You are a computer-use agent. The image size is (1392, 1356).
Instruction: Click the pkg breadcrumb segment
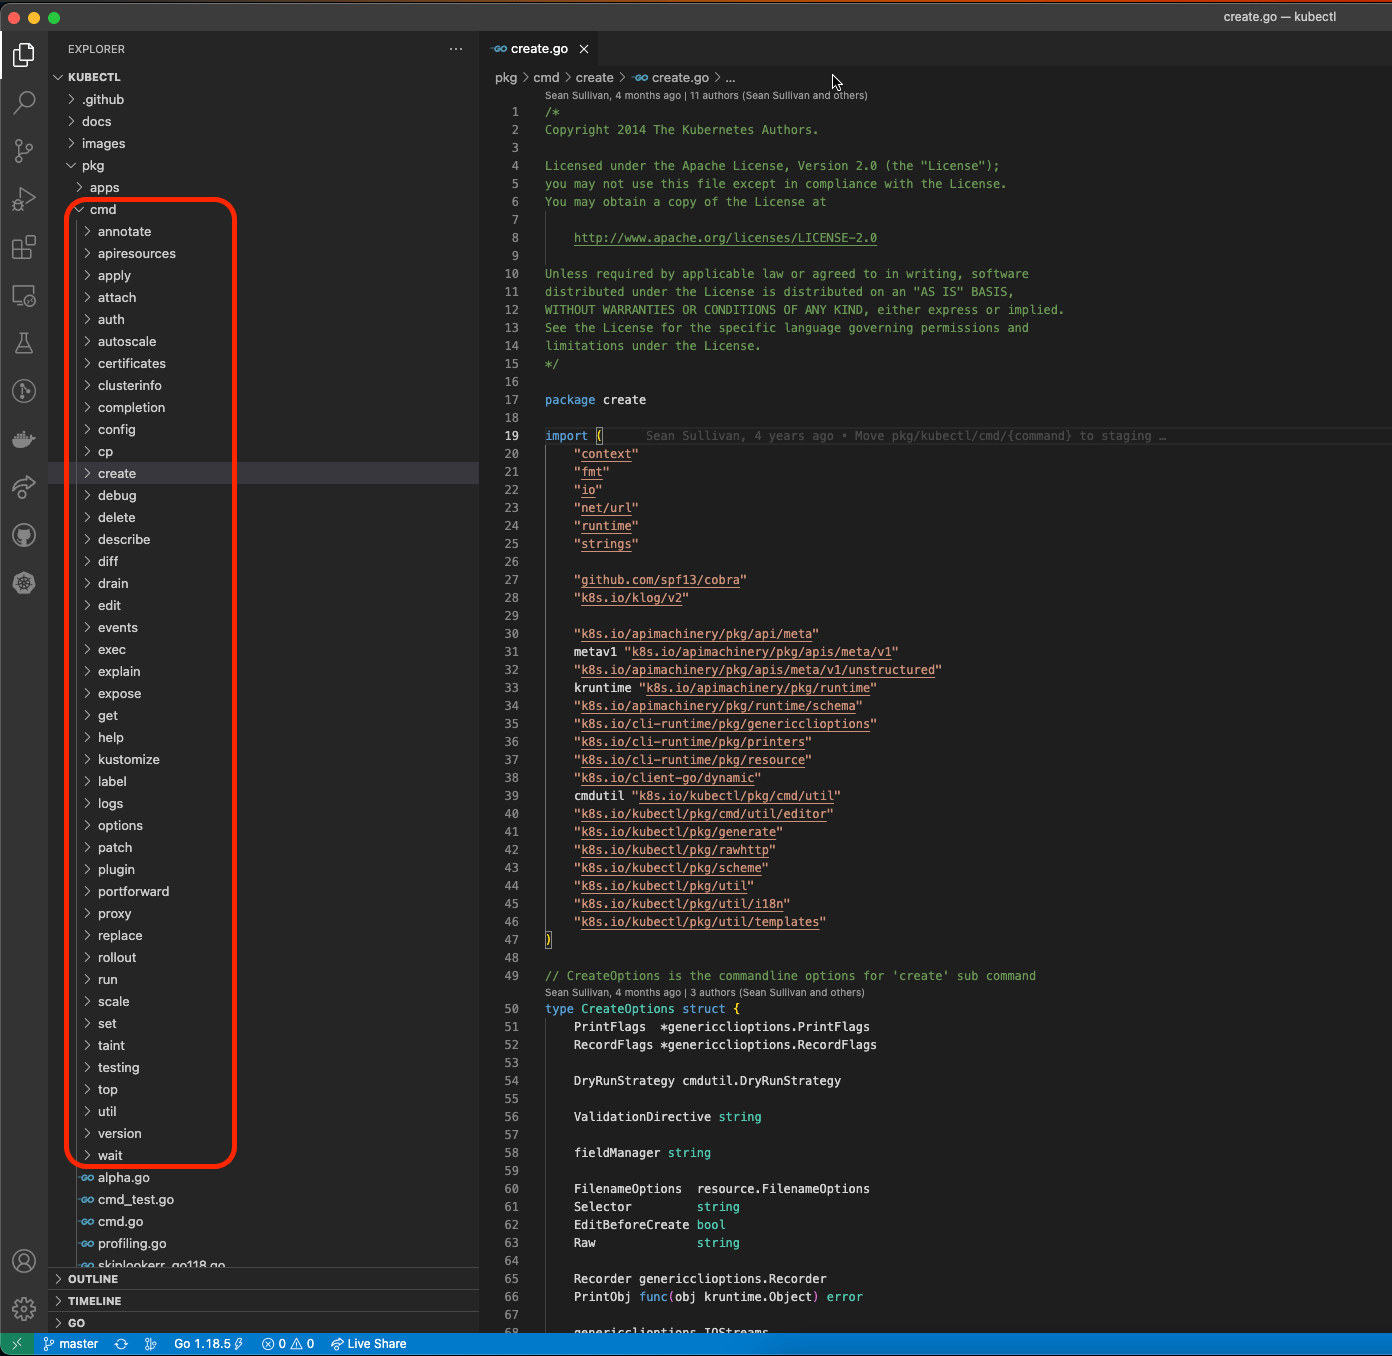506,77
